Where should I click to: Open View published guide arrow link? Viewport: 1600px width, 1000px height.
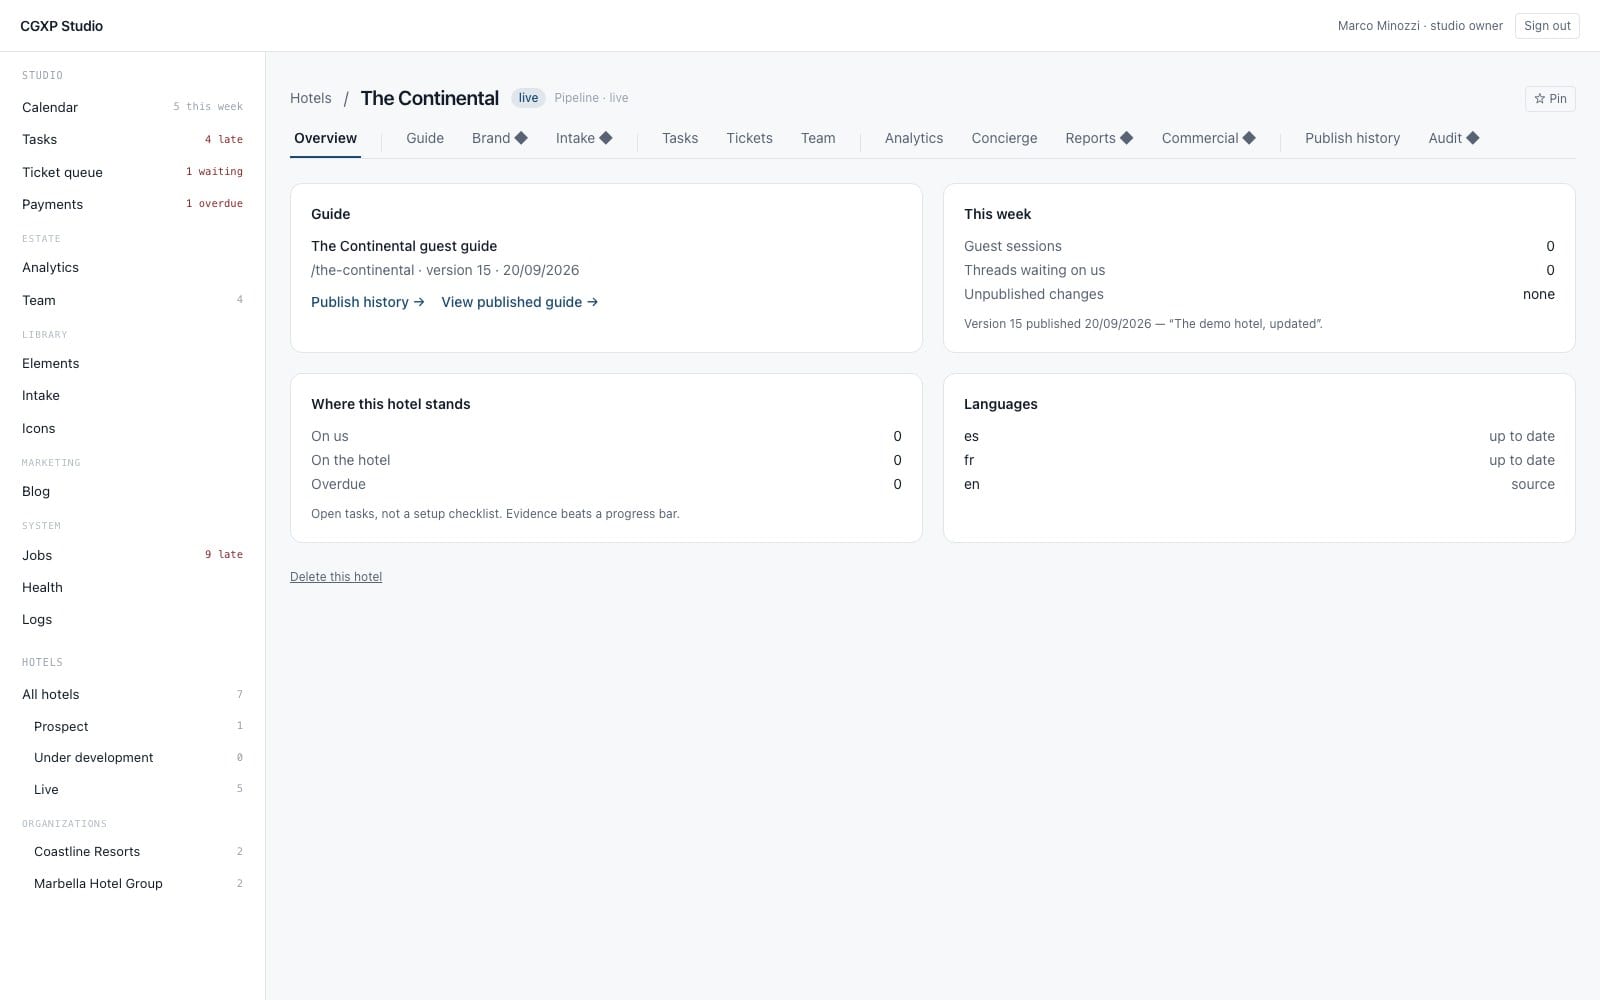520,302
